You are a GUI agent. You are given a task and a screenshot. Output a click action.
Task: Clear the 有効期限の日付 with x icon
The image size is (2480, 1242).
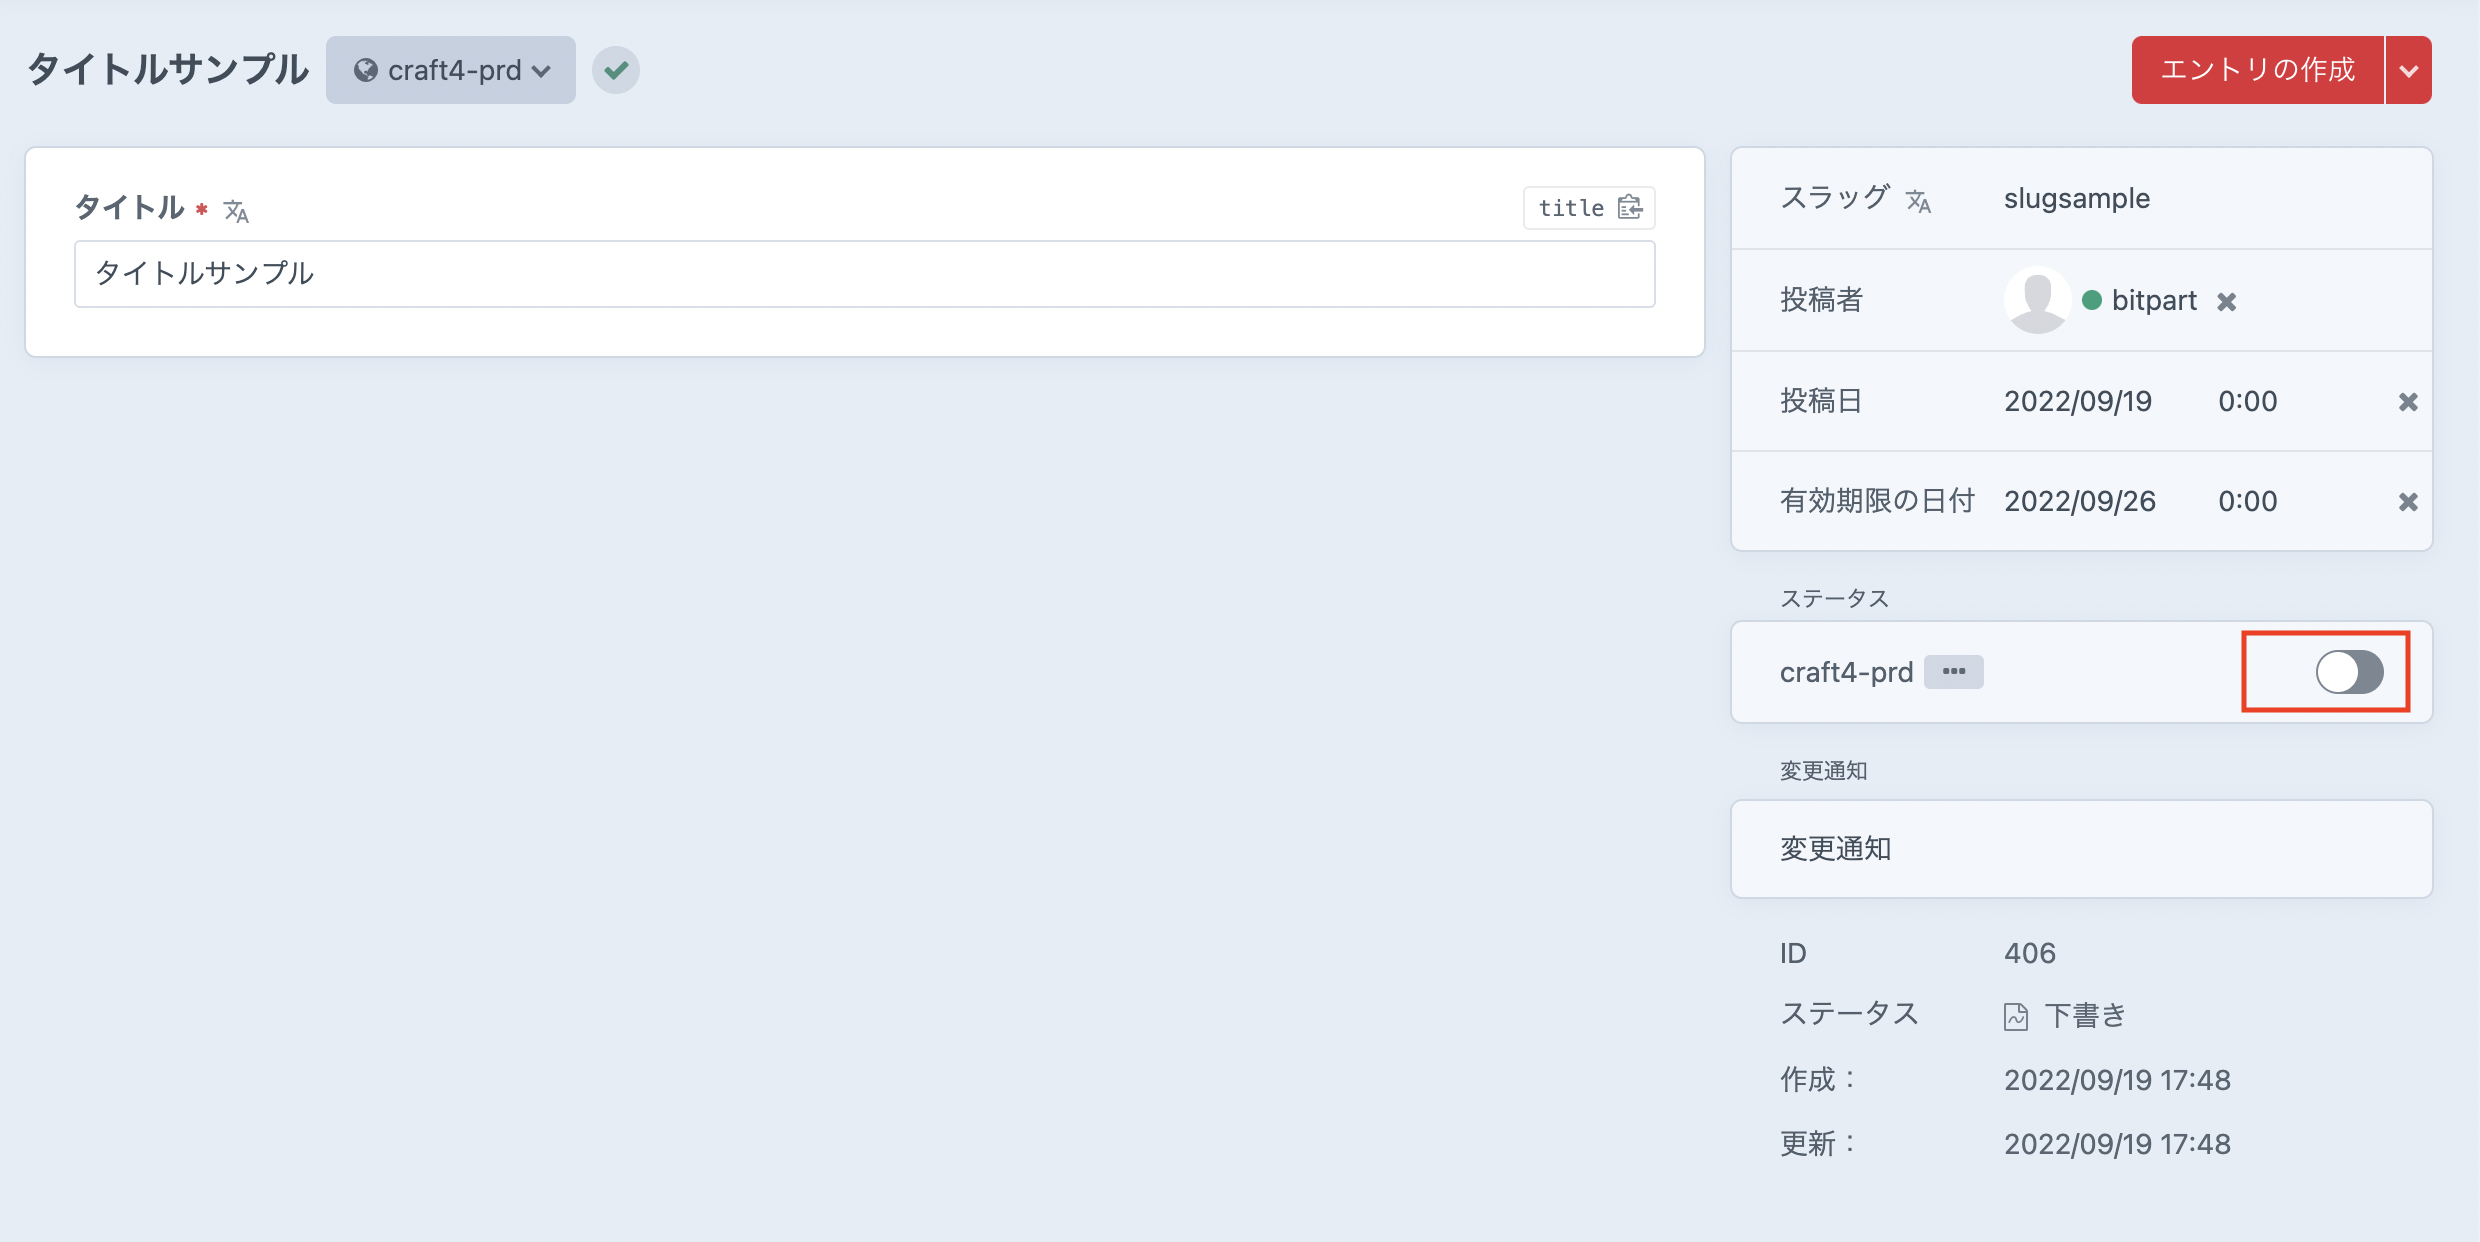click(2408, 502)
